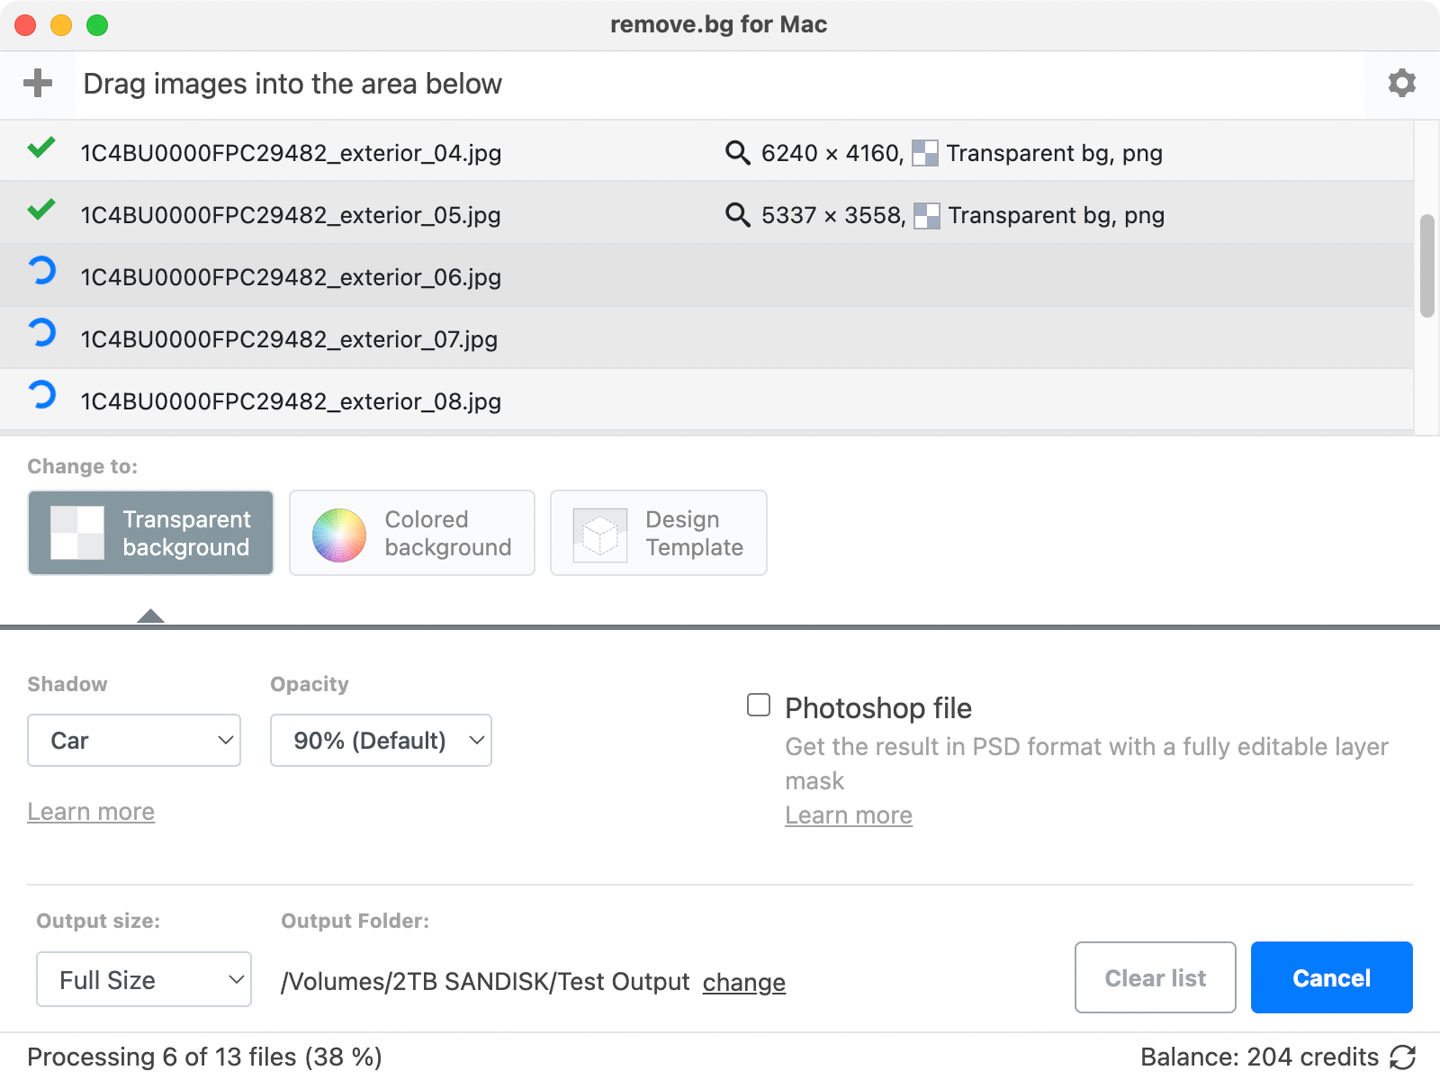Open the Opacity dropdown showing 90% Default
This screenshot has width=1440, height=1080.
(380, 740)
